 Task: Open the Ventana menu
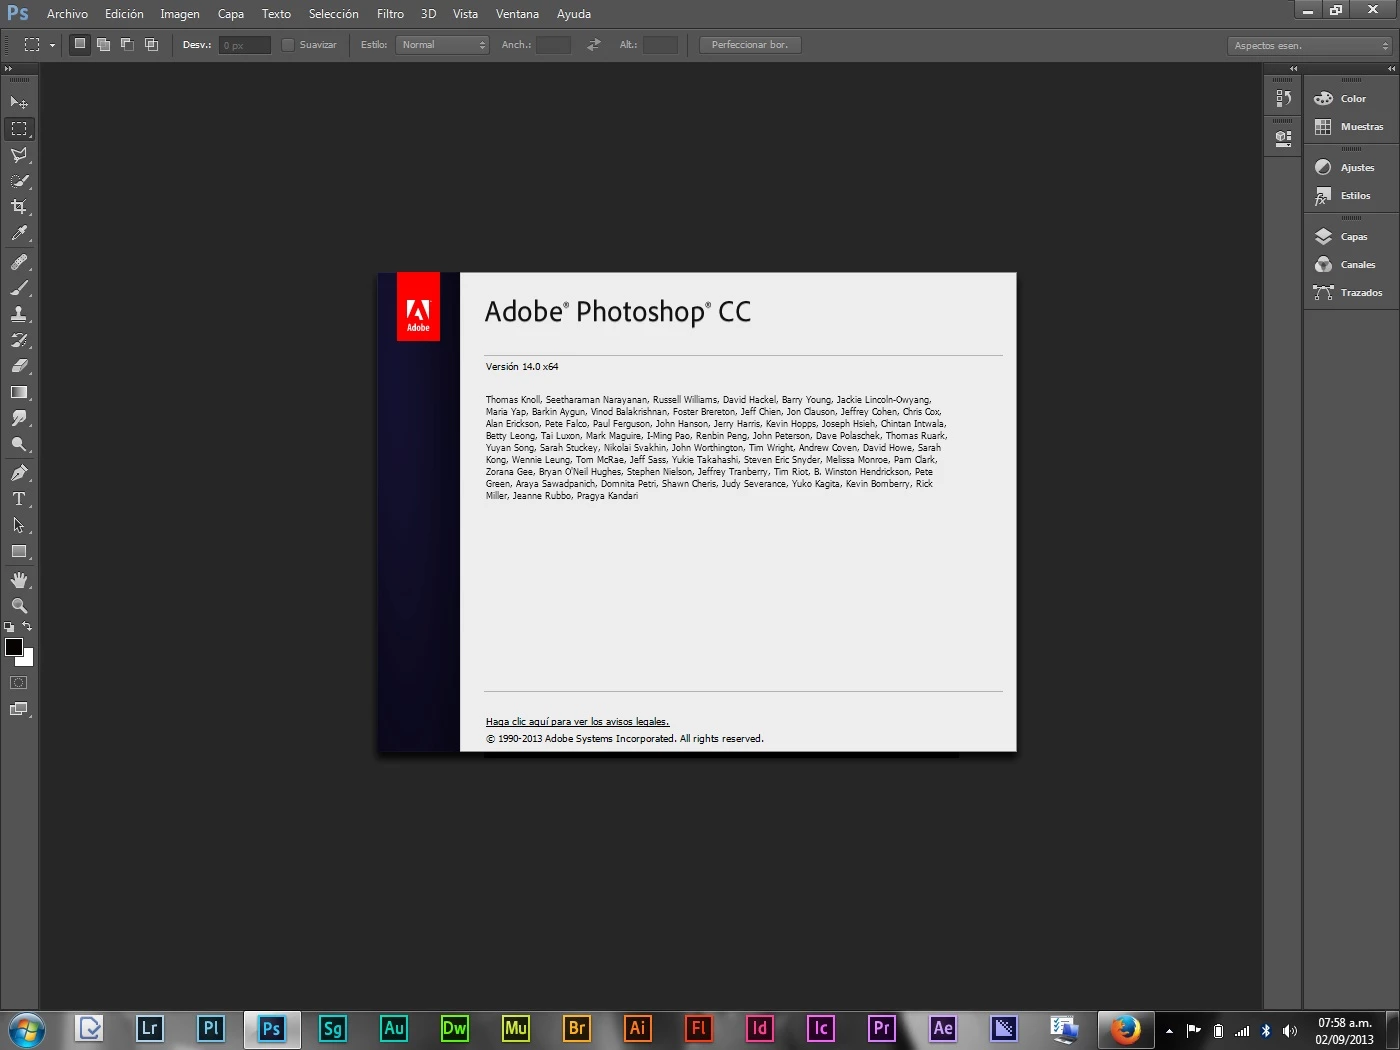point(517,14)
